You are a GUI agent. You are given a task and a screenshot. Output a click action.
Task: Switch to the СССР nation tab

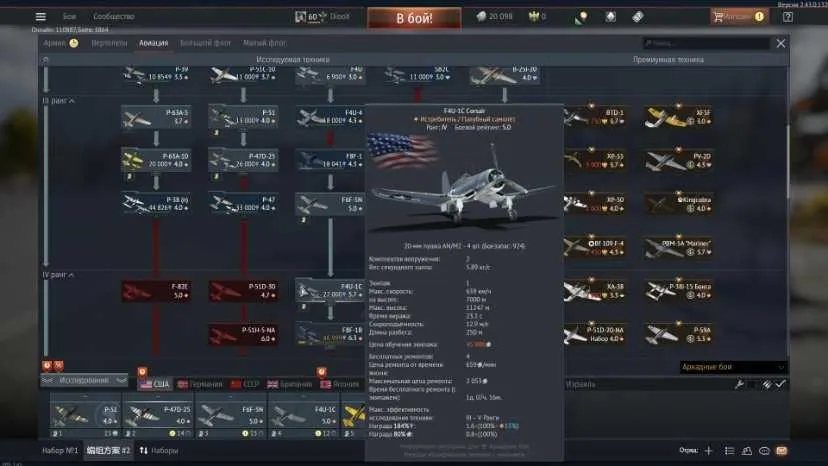[x=245, y=384]
